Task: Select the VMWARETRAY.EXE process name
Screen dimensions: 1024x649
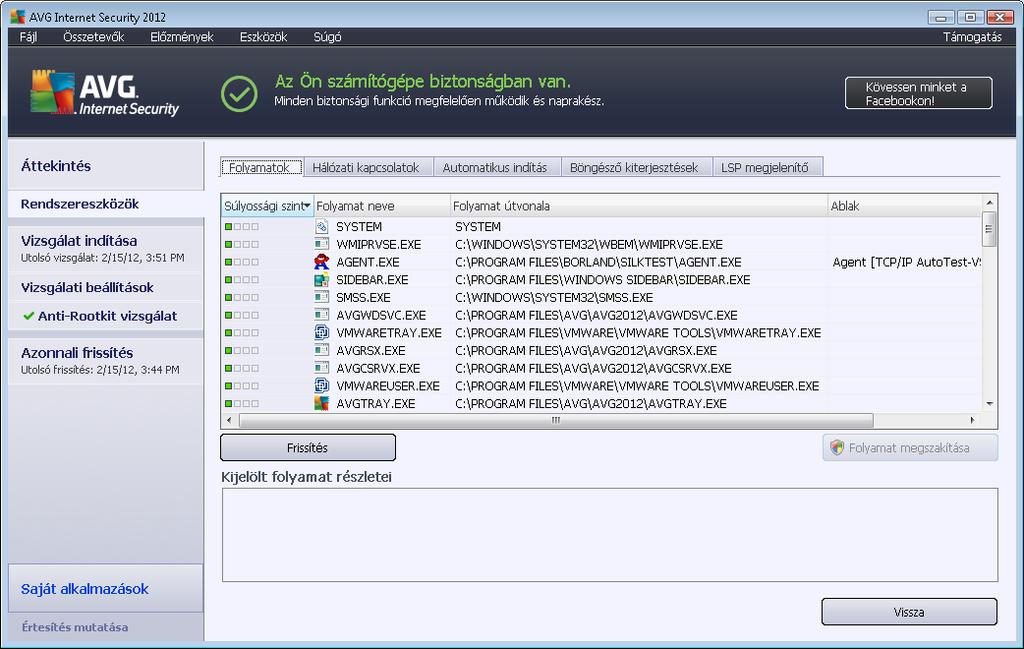Action: (389, 332)
